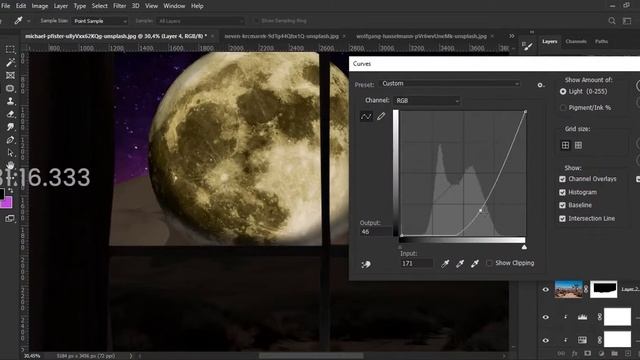Image resolution: width=640 pixels, height=360 pixels.
Task: Add a layer mask via bottom icon
Action: click(x=587, y=353)
